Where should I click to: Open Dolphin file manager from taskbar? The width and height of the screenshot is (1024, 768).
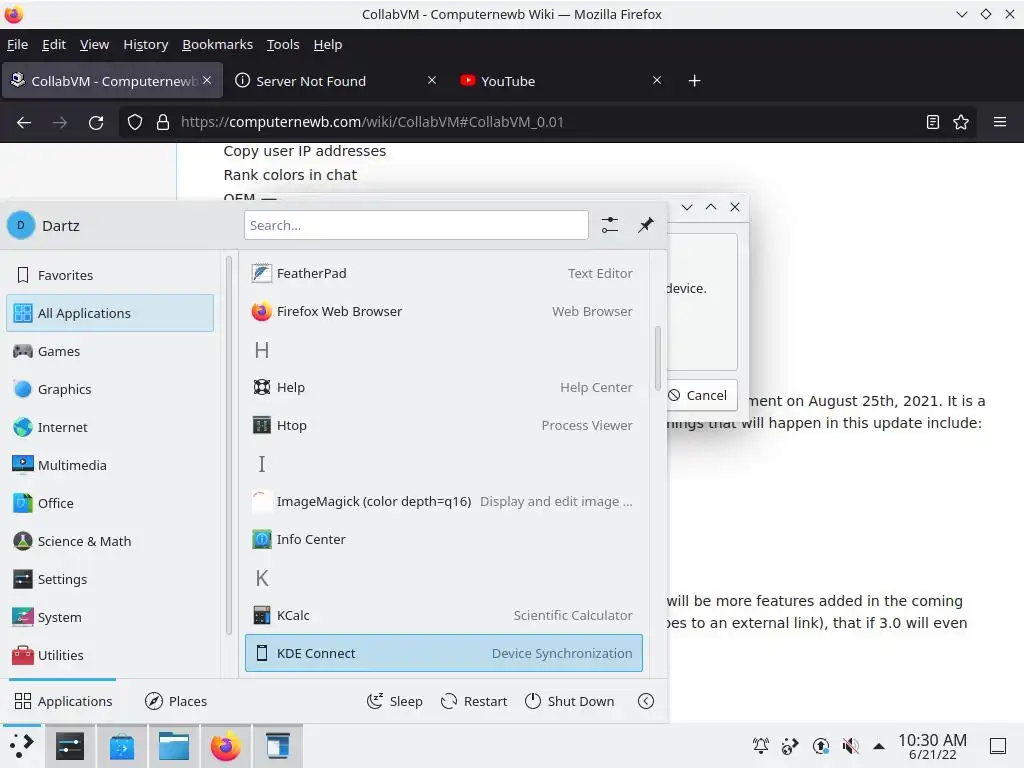pyautogui.click(x=174, y=746)
